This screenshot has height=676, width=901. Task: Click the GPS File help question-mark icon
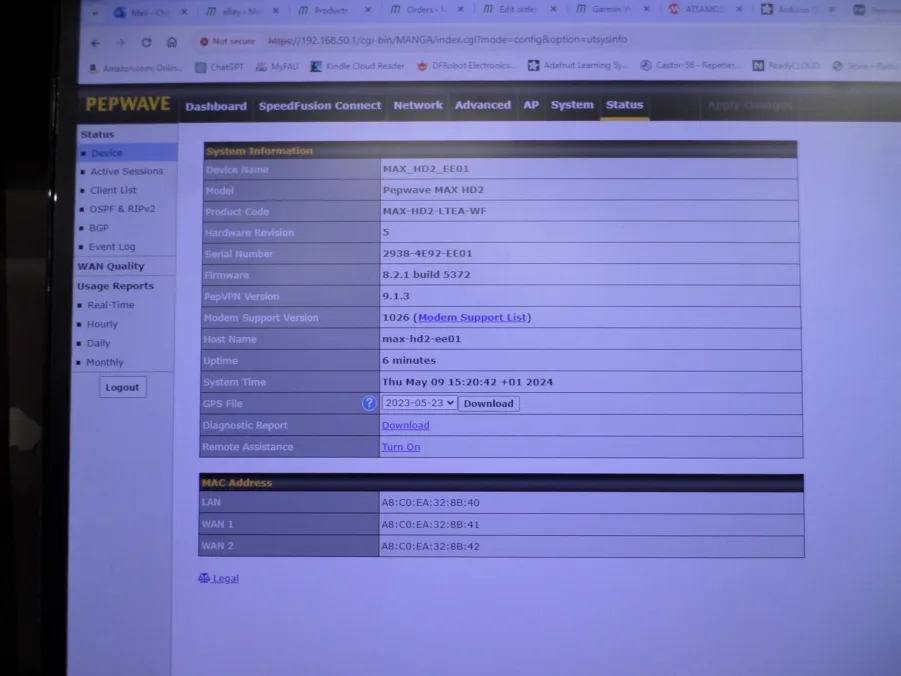(x=369, y=403)
